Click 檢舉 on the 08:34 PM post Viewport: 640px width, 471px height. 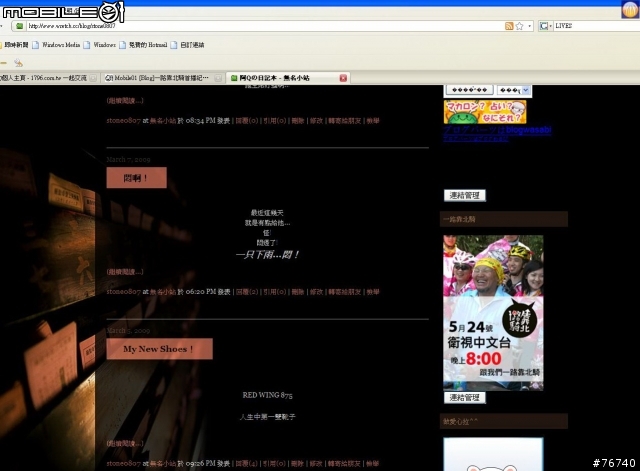(x=373, y=121)
